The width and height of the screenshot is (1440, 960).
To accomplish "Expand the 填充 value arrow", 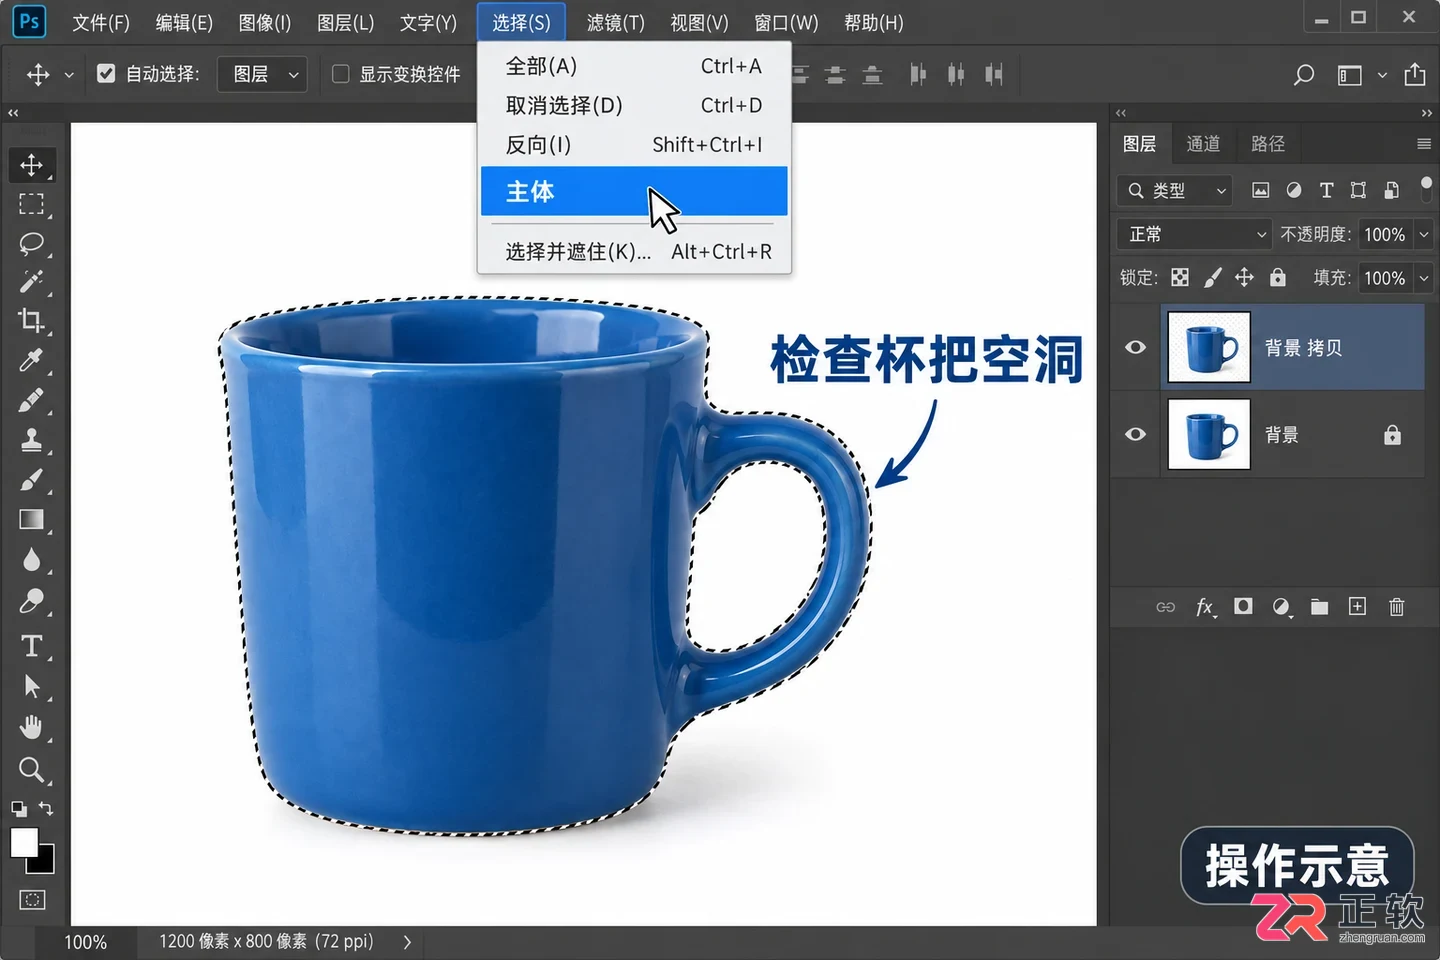I will coord(1424,278).
